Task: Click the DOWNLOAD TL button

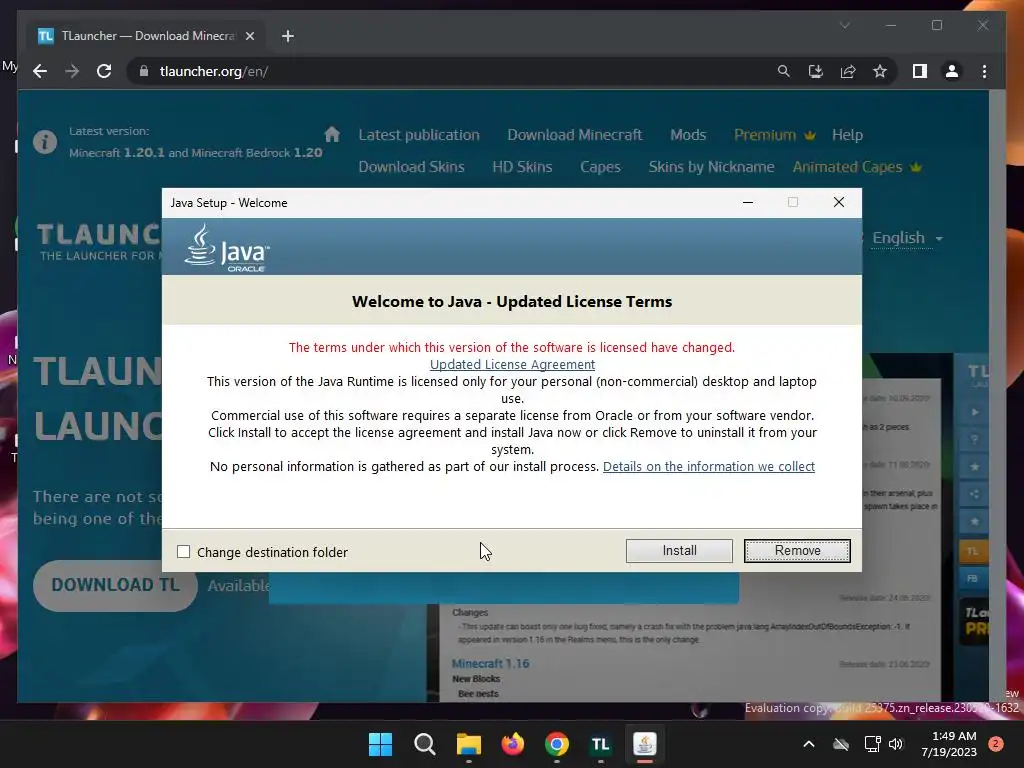Action: [115, 584]
